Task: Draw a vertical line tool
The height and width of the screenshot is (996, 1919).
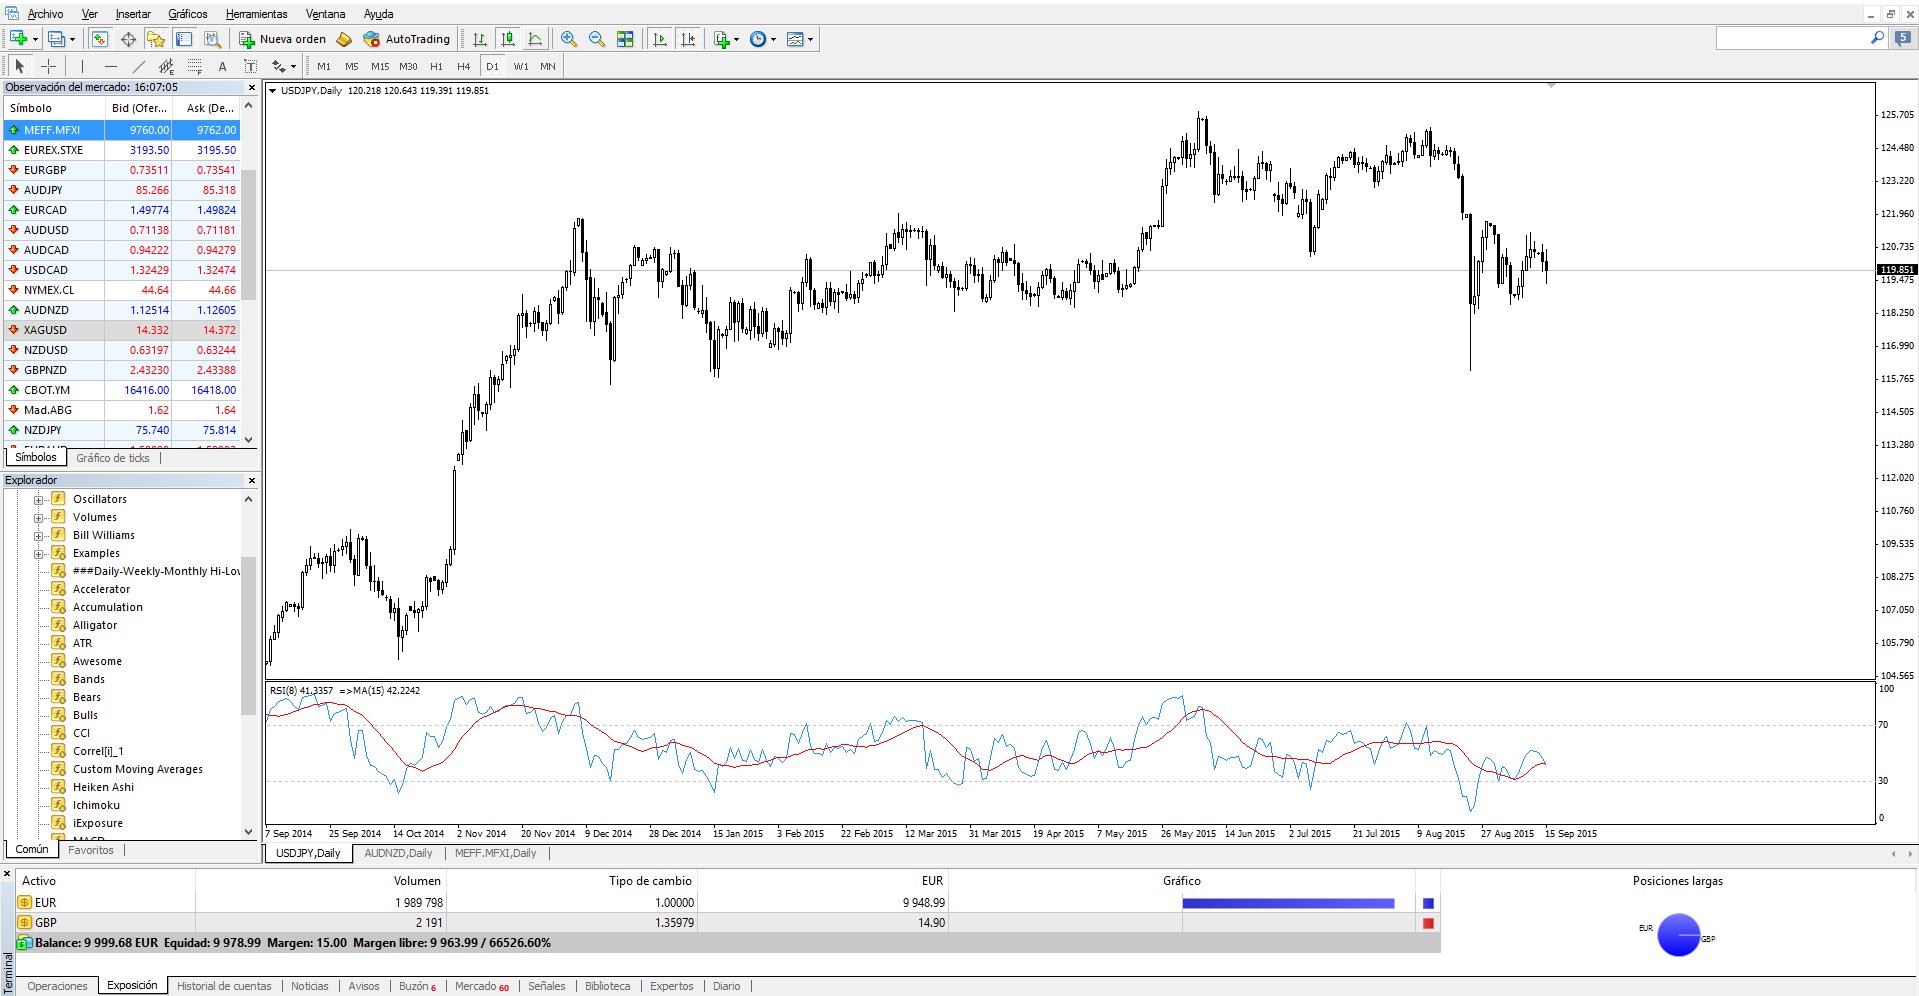Action: click(83, 66)
